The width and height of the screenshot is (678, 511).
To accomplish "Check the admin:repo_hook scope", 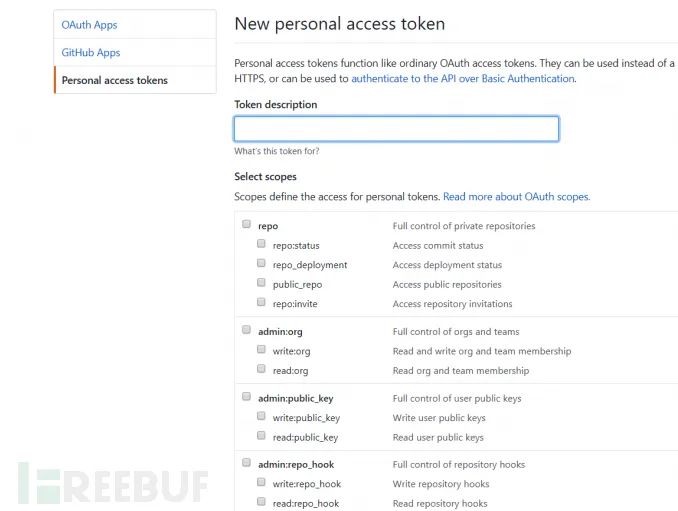I will coord(246,463).
